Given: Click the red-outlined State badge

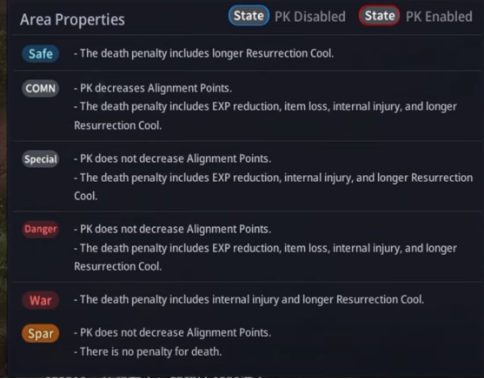Looking at the screenshot, I should 379,16.
